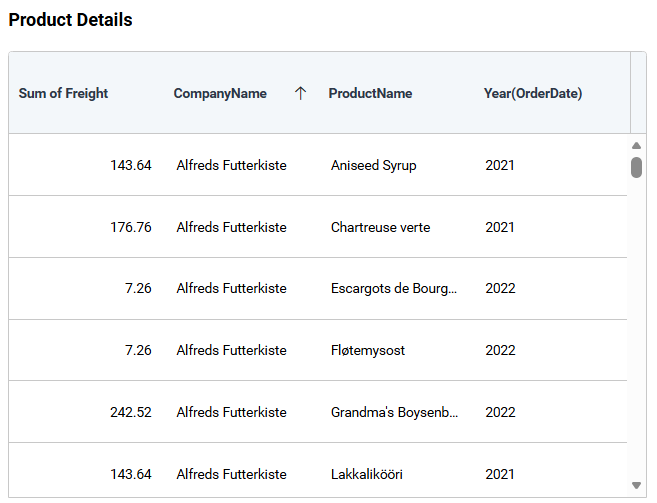Click the vertical scrollbar thumb
Image resolution: width=657 pixels, height=503 pixels.
(636, 167)
